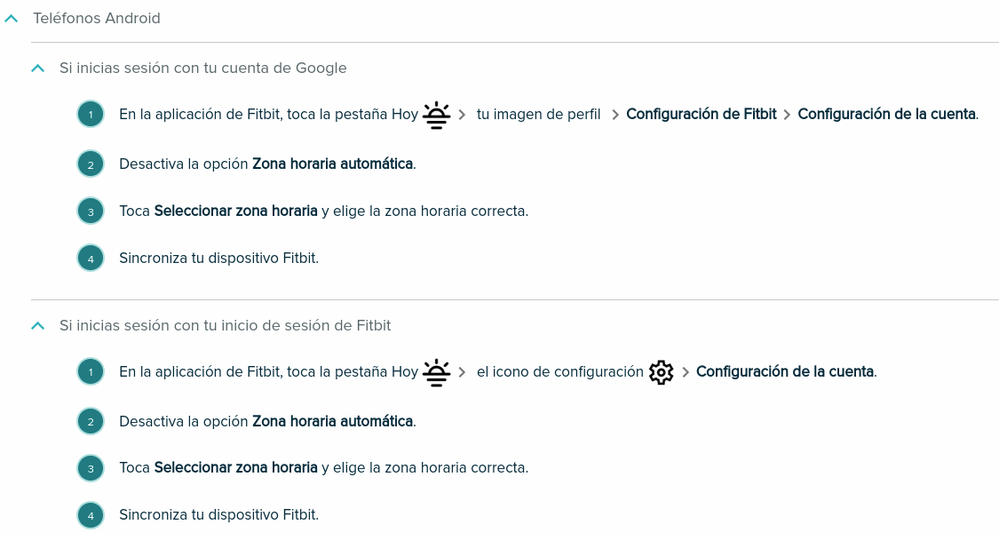The width and height of the screenshot is (999, 534).
Task: Click step 2 badge under Fitbit login section
Action: [90, 422]
